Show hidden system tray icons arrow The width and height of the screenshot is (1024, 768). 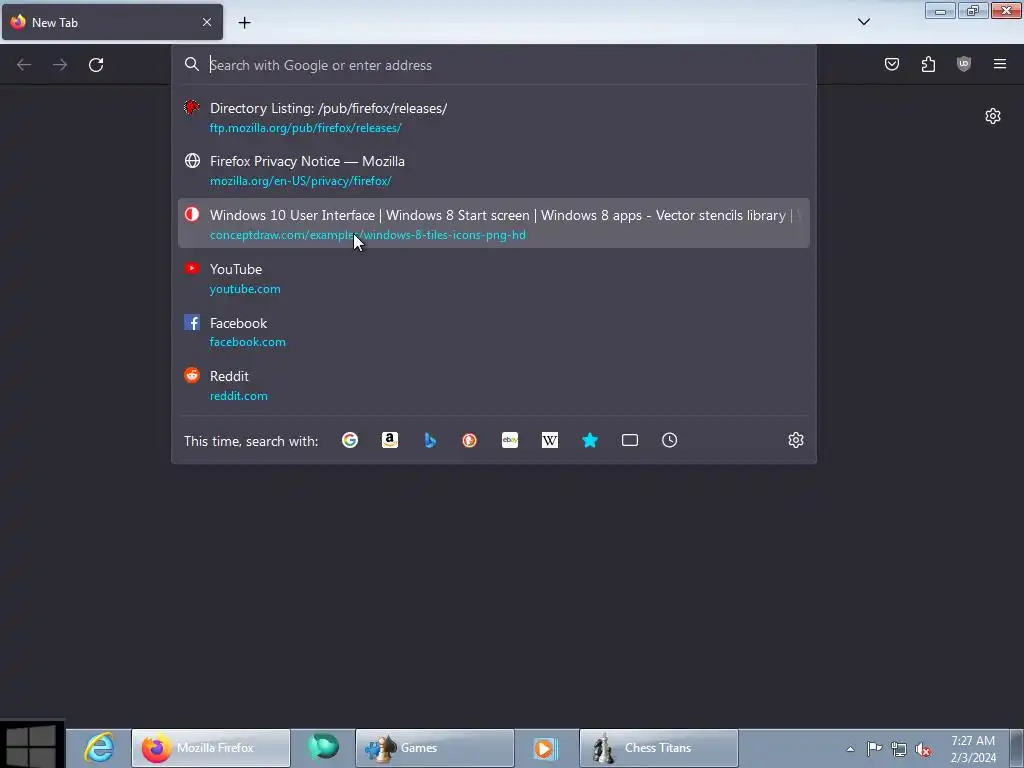tap(850, 749)
